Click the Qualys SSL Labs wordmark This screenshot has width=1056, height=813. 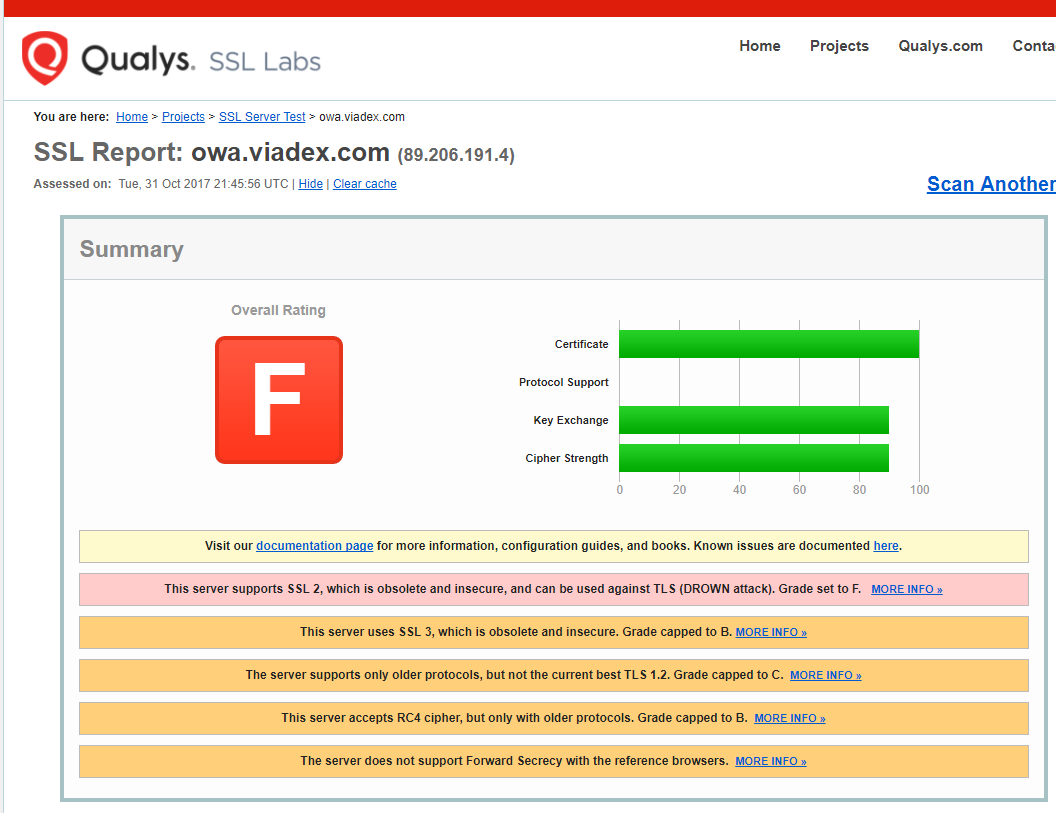[201, 60]
